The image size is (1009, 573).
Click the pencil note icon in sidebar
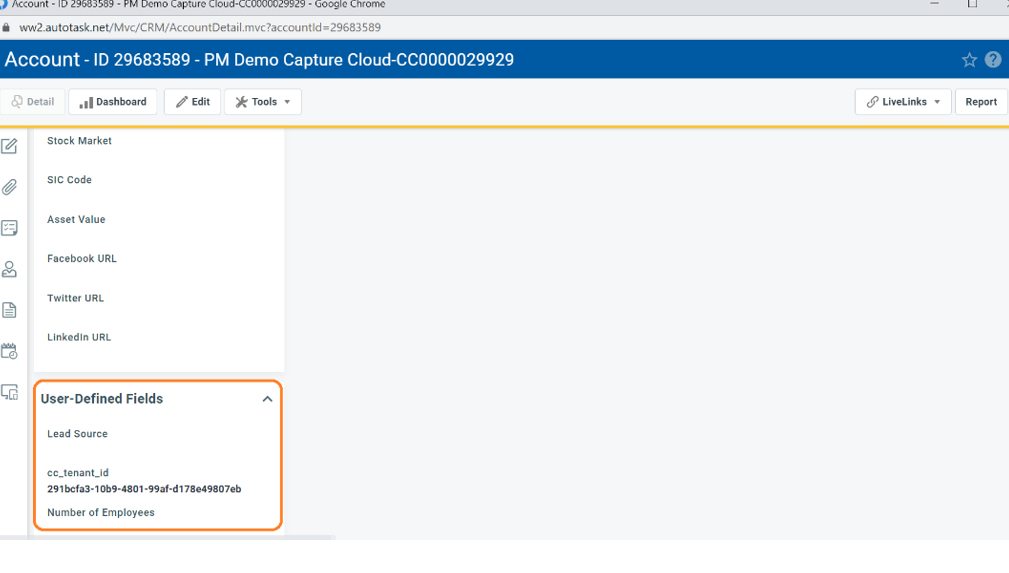pyautogui.click(x=10, y=146)
